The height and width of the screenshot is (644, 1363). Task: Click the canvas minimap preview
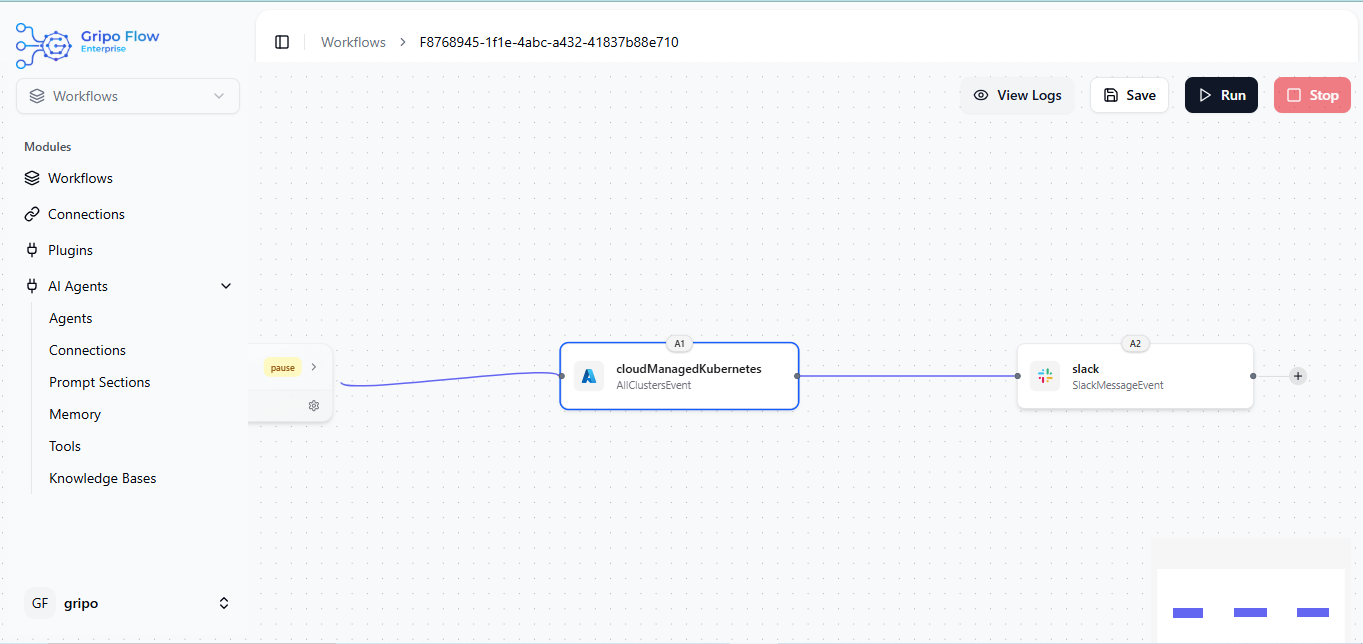(1250, 603)
